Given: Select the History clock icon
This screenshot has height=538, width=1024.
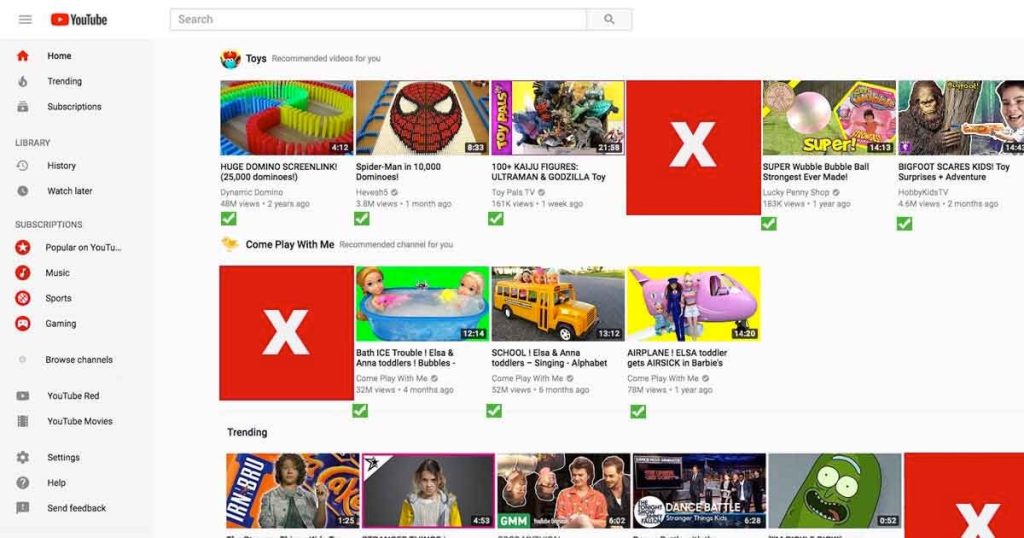Looking at the screenshot, I should point(23,166).
